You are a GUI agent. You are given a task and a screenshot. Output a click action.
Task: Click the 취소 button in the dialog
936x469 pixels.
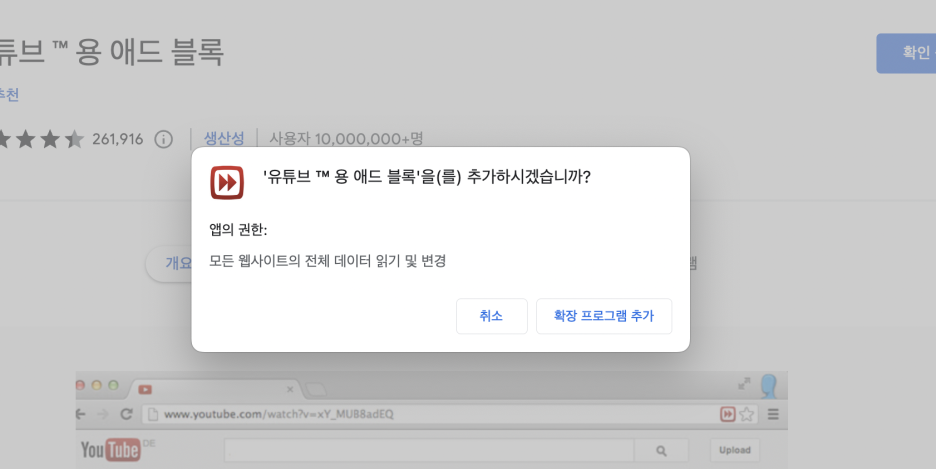(x=491, y=316)
